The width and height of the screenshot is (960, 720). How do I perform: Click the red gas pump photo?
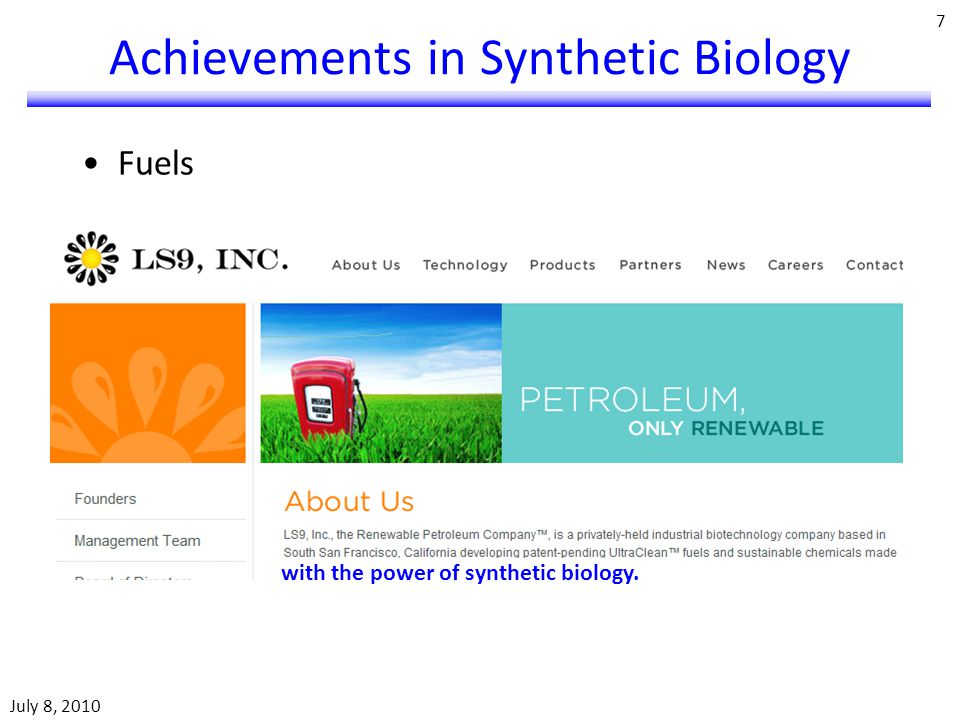pyautogui.click(x=381, y=383)
